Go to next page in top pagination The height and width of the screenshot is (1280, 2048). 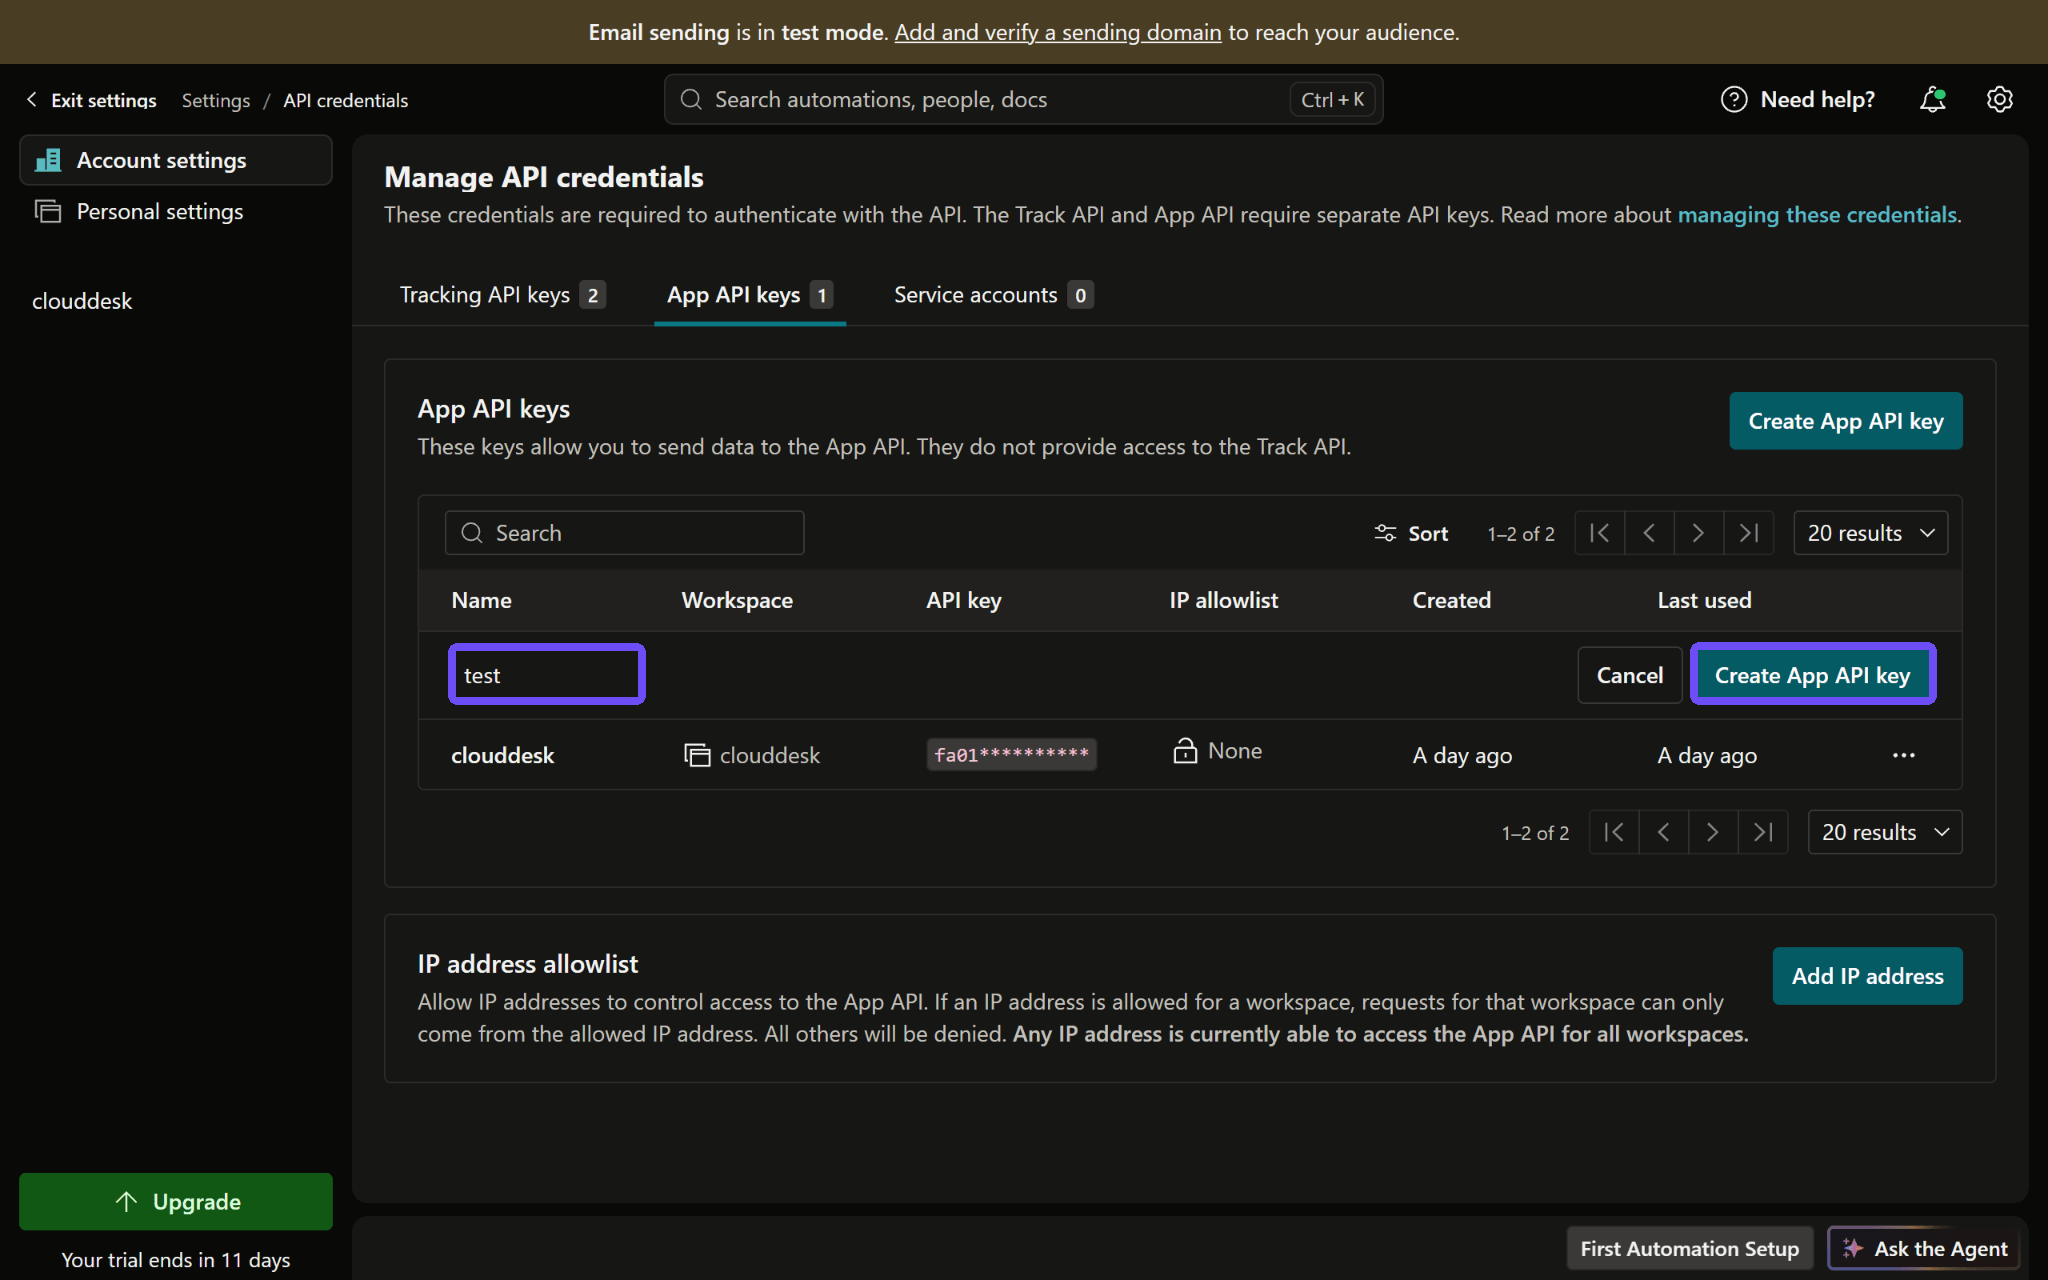[x=1698, y=533]
